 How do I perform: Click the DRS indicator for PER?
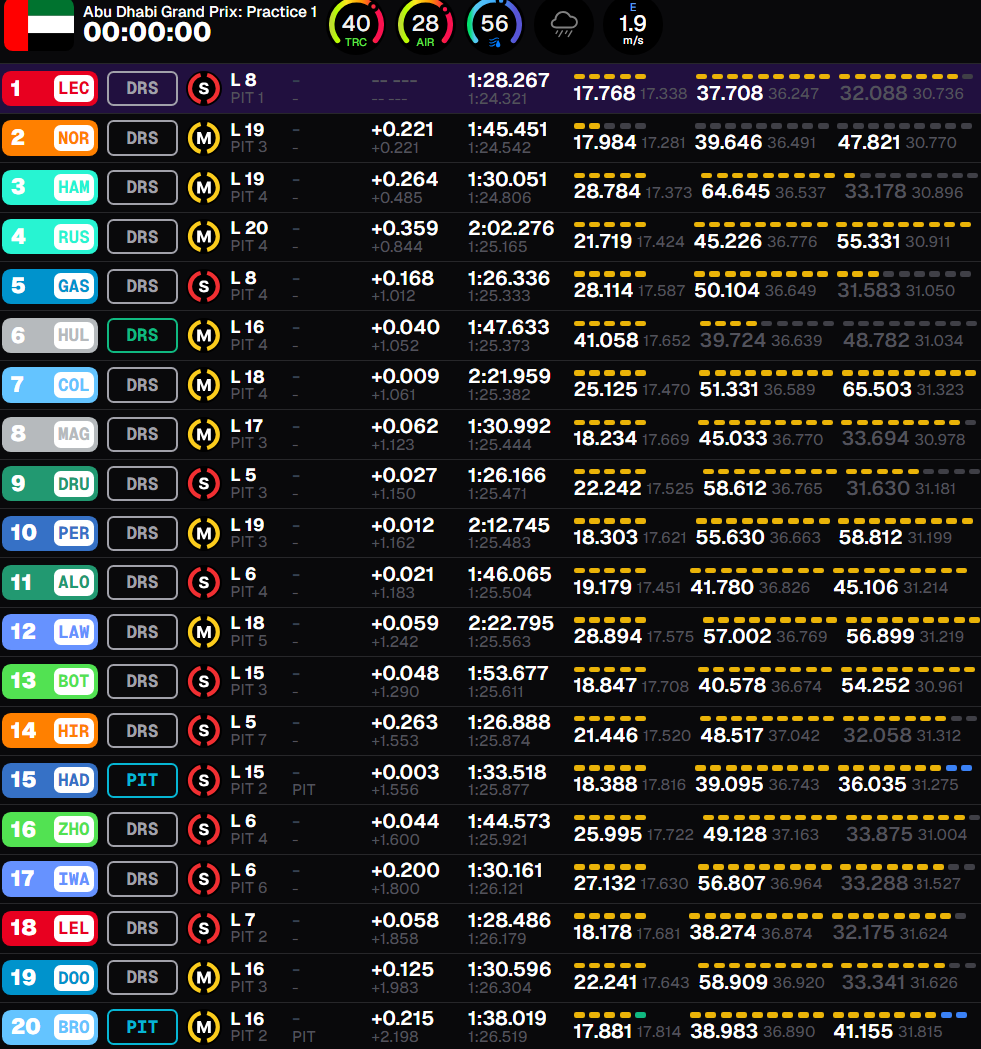143,533
